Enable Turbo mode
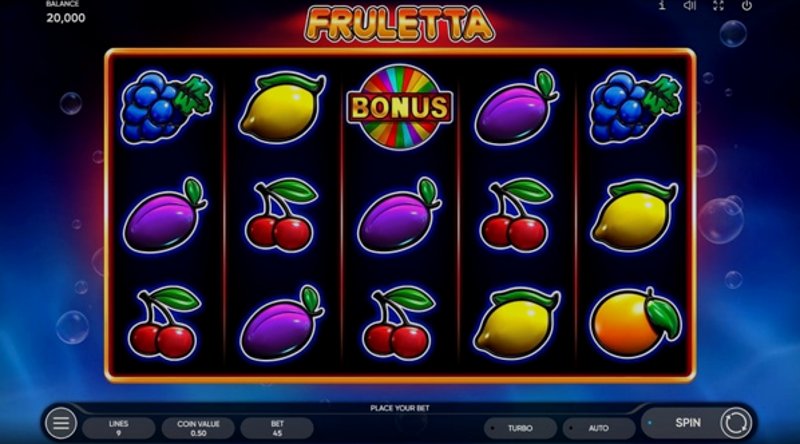The height and width of the screenshot is (444, 800). click(x=520, y=428)
